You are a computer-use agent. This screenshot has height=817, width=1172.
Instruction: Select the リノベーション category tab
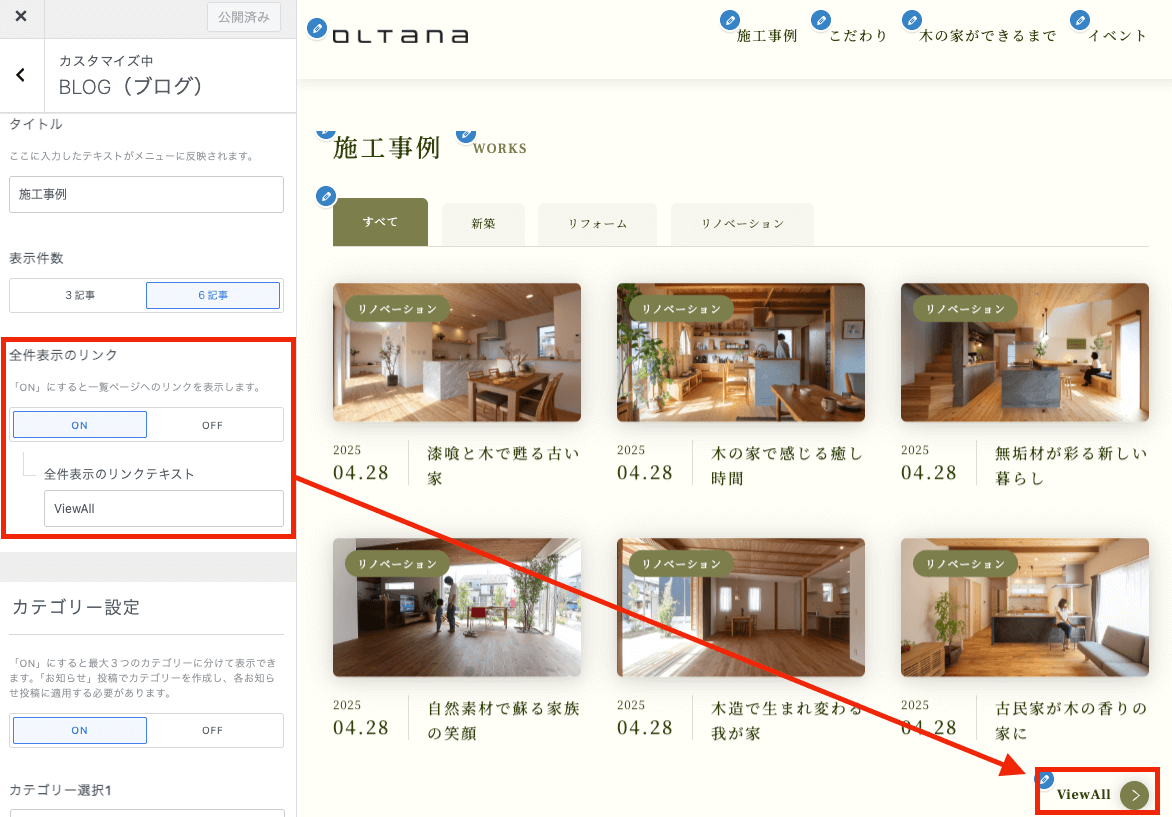pyautogui.click(x=742, y=224)
